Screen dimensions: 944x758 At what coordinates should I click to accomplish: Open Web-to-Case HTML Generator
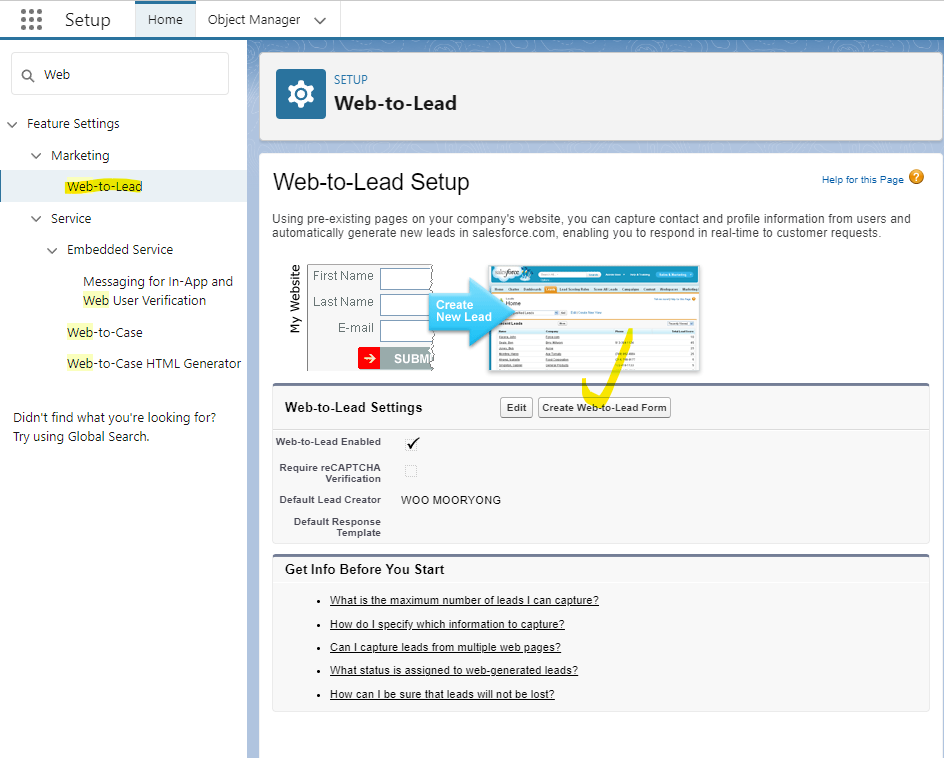[x=154, y=364]
